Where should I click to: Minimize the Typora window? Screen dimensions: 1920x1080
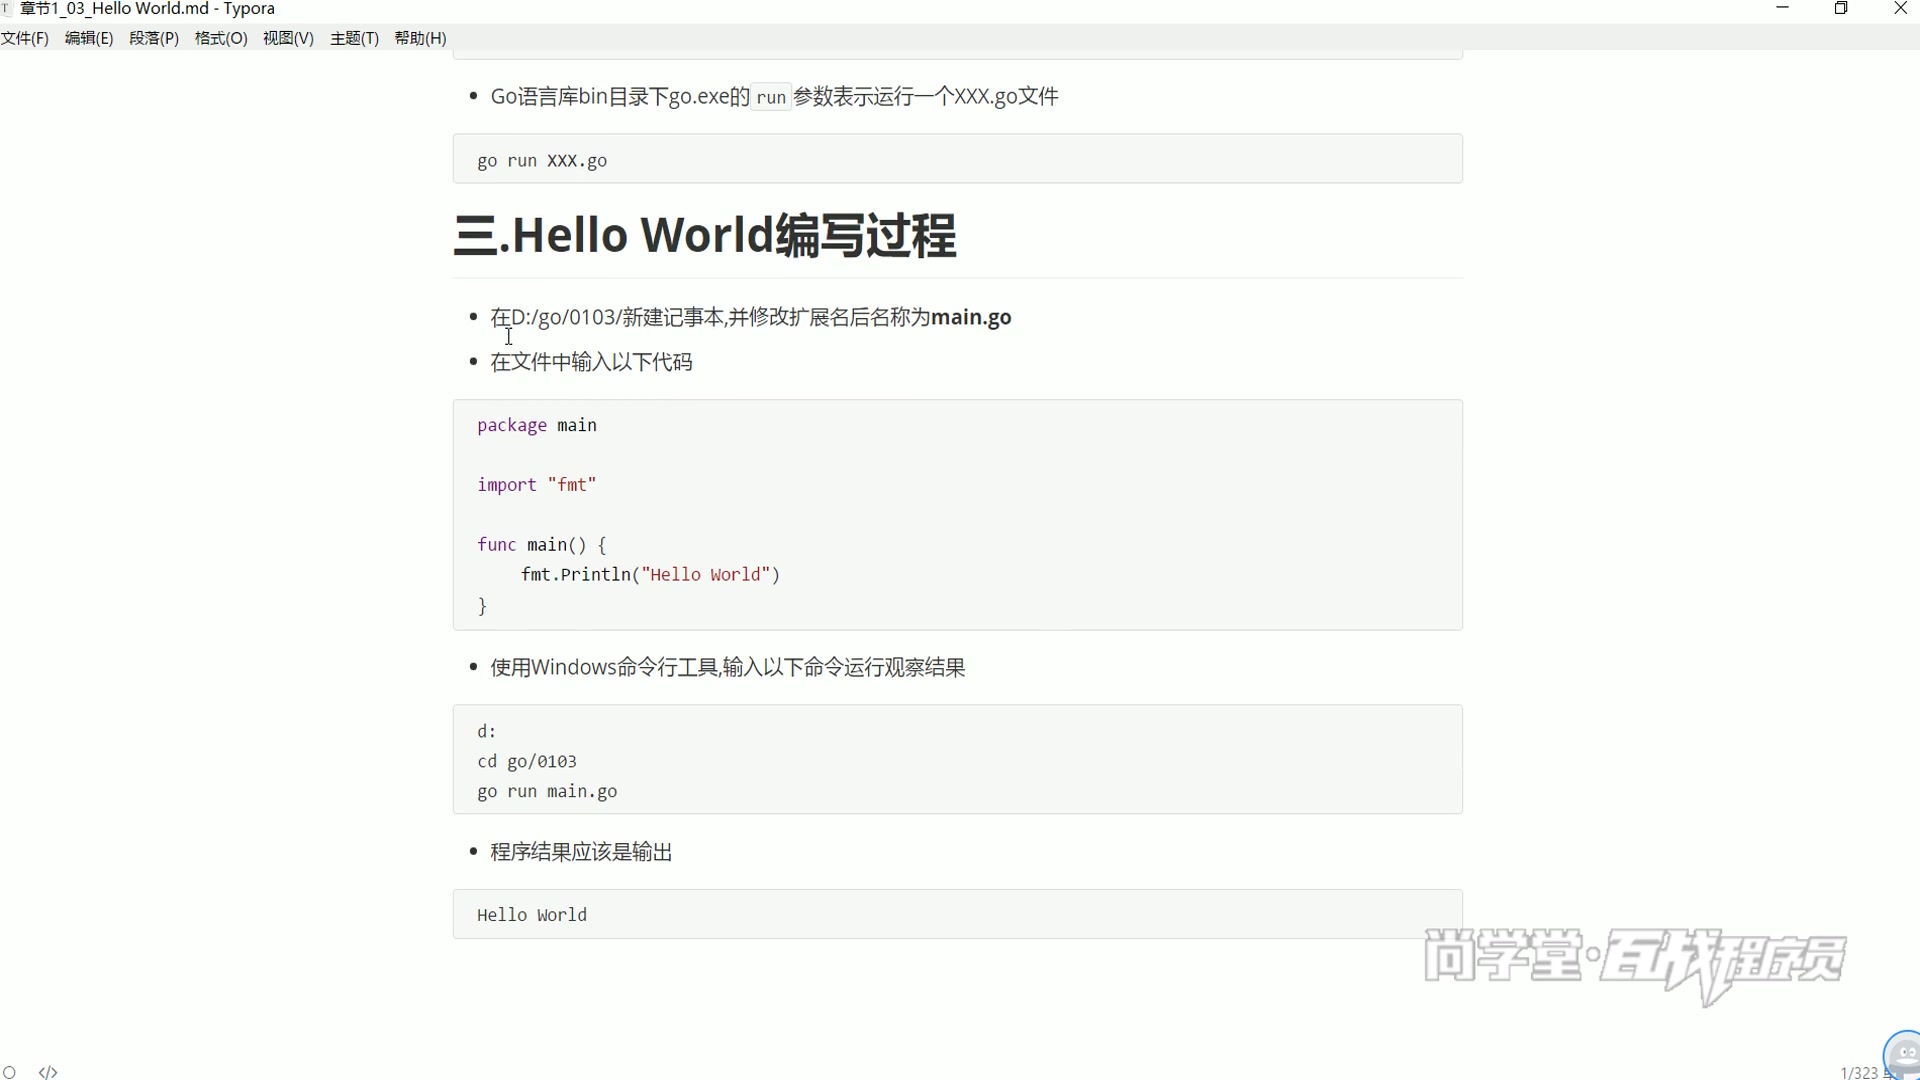point(1782,8)
